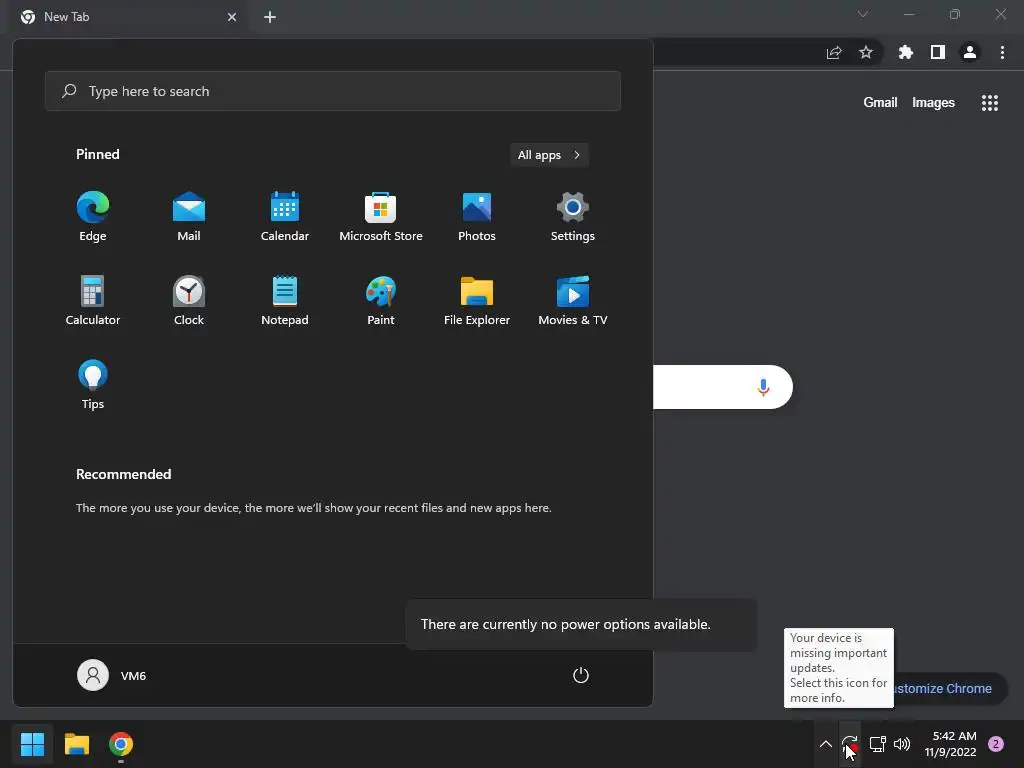Start voice search with microphone icon
The width and height of the screenshot is (1024, 768).
[763, 387]
